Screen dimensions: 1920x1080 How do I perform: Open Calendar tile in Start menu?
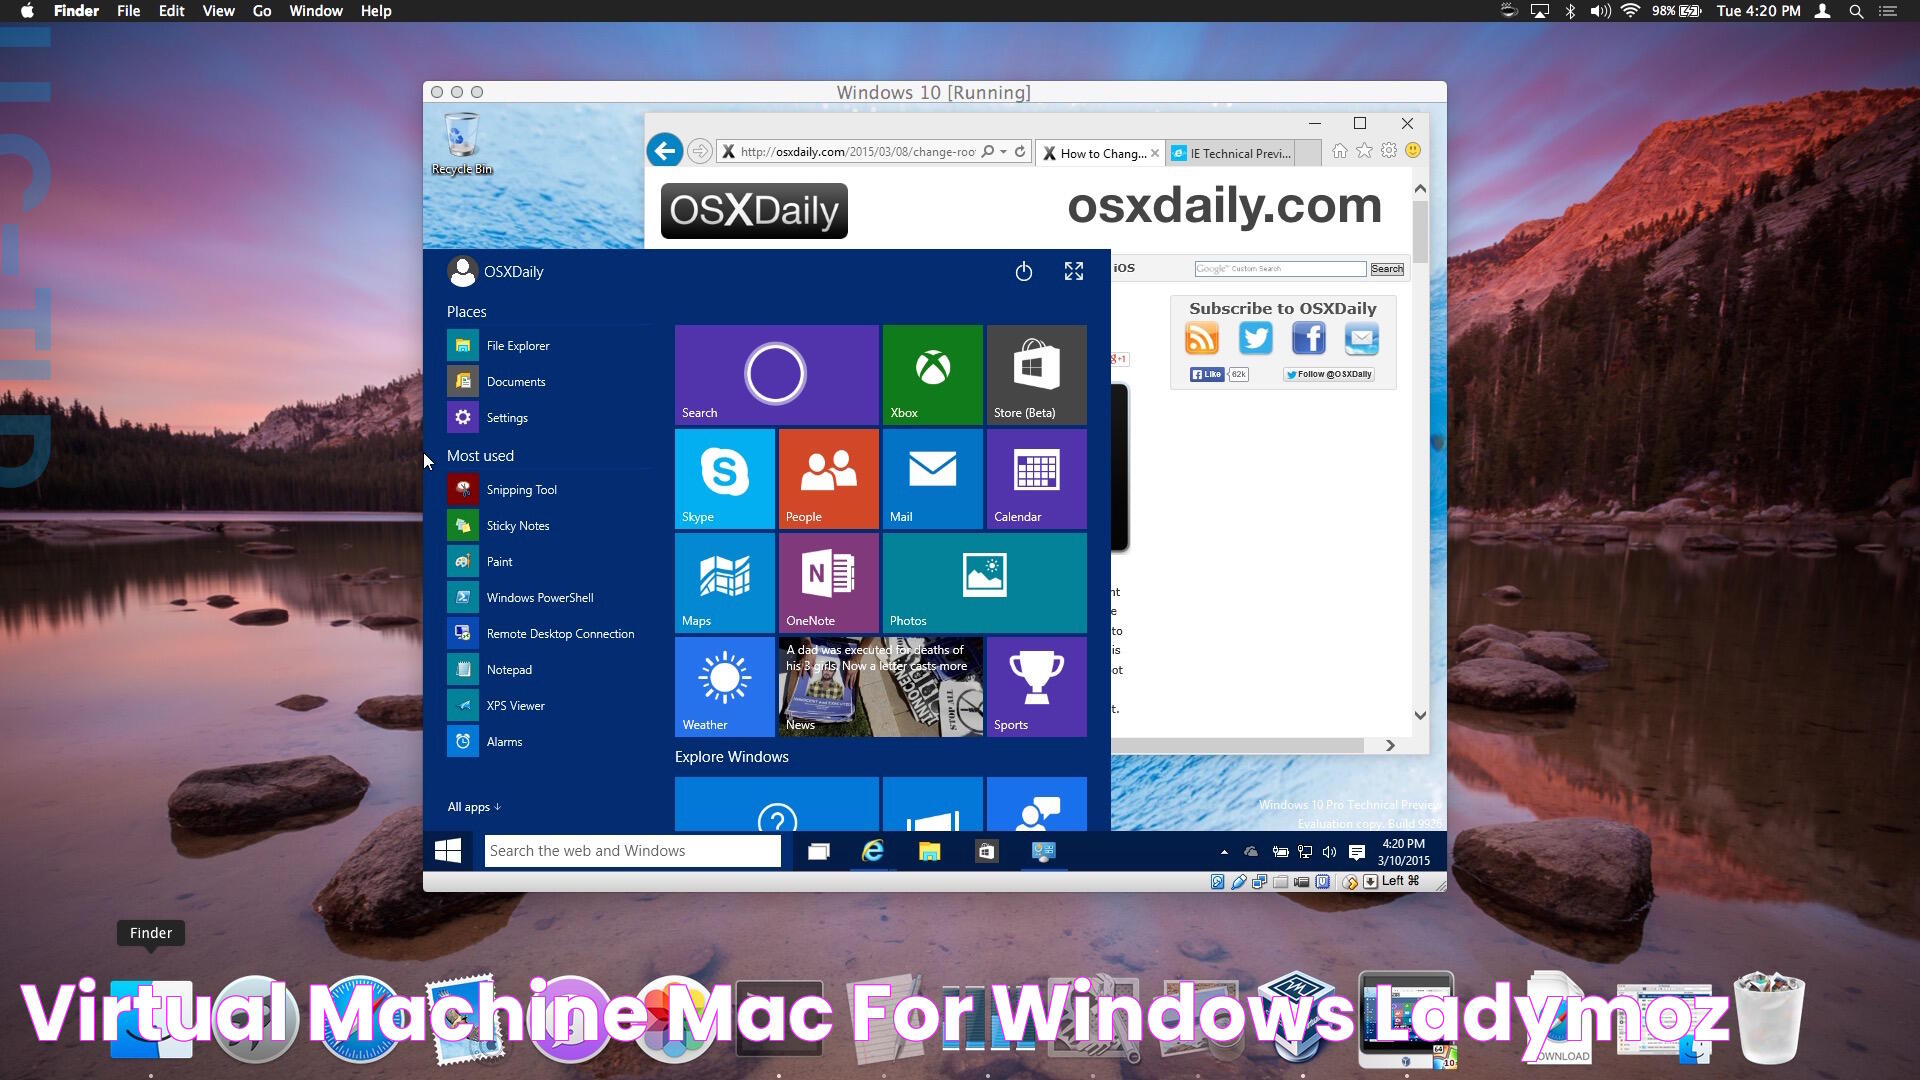point(1036,477)
